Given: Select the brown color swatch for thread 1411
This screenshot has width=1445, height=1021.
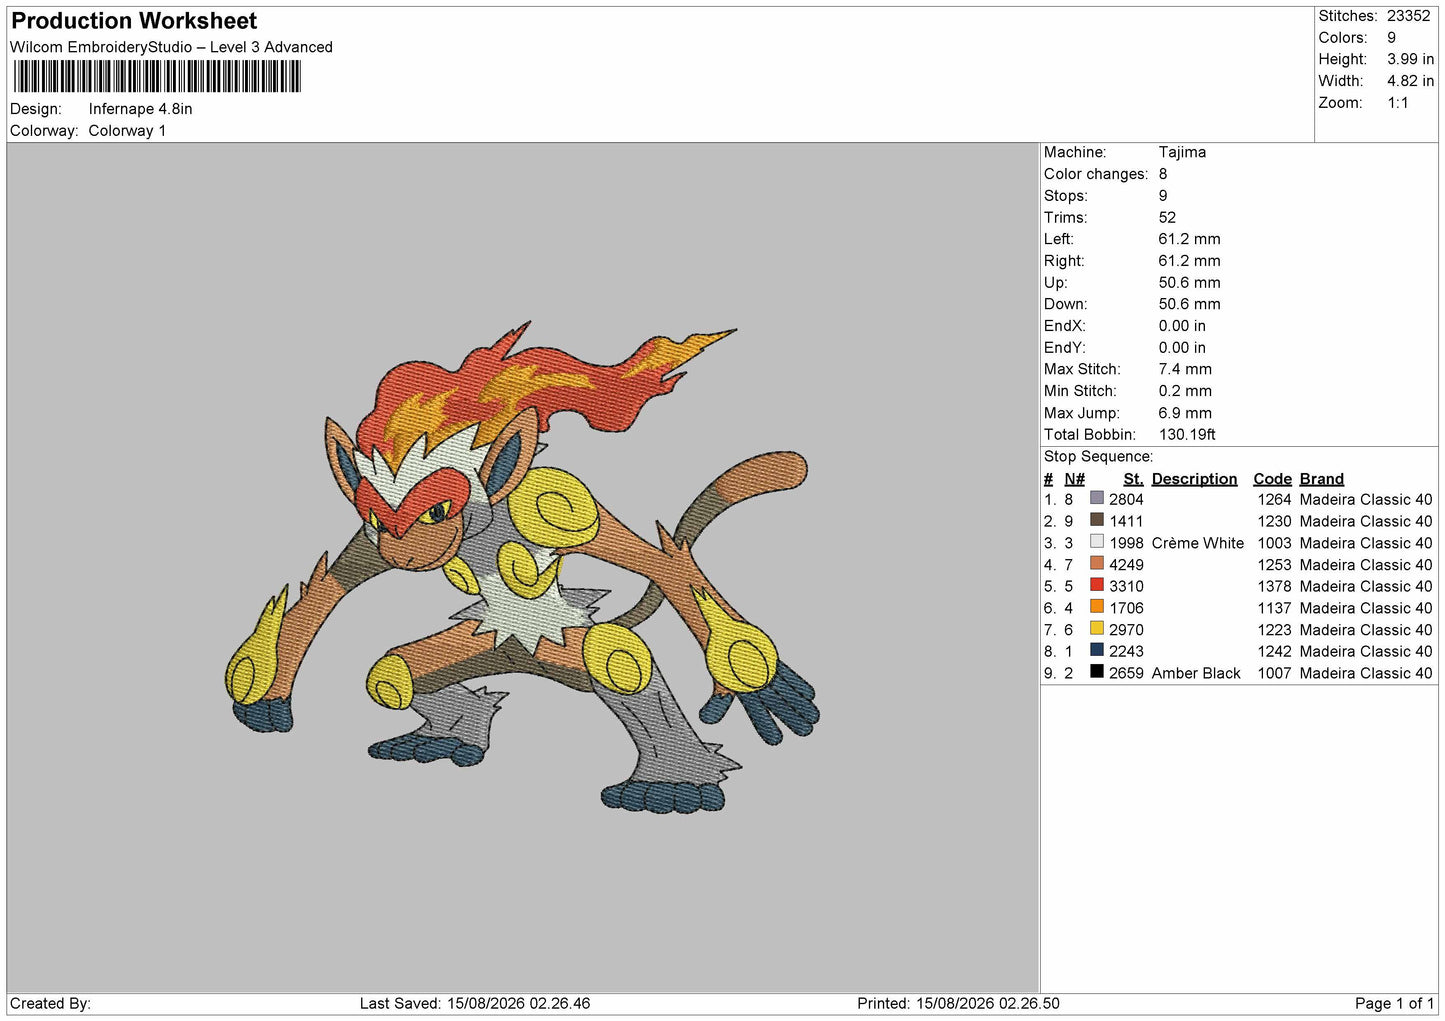Looking at the screenshot, I should click(1097, 520).
